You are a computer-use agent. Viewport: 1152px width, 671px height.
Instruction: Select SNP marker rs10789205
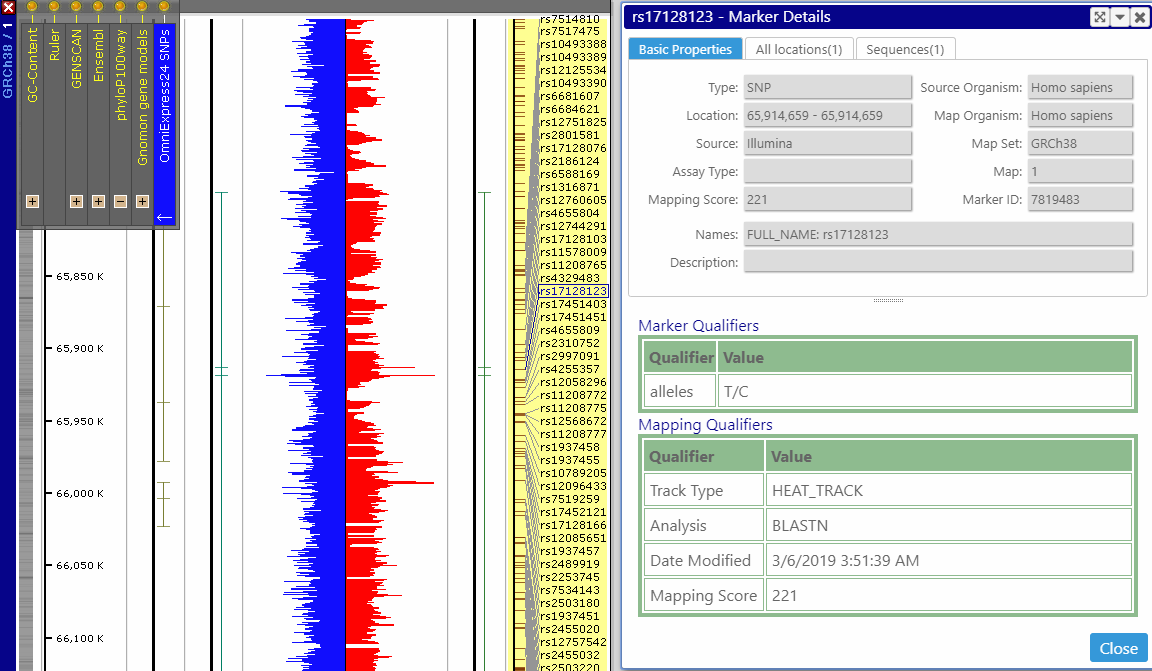573,473
